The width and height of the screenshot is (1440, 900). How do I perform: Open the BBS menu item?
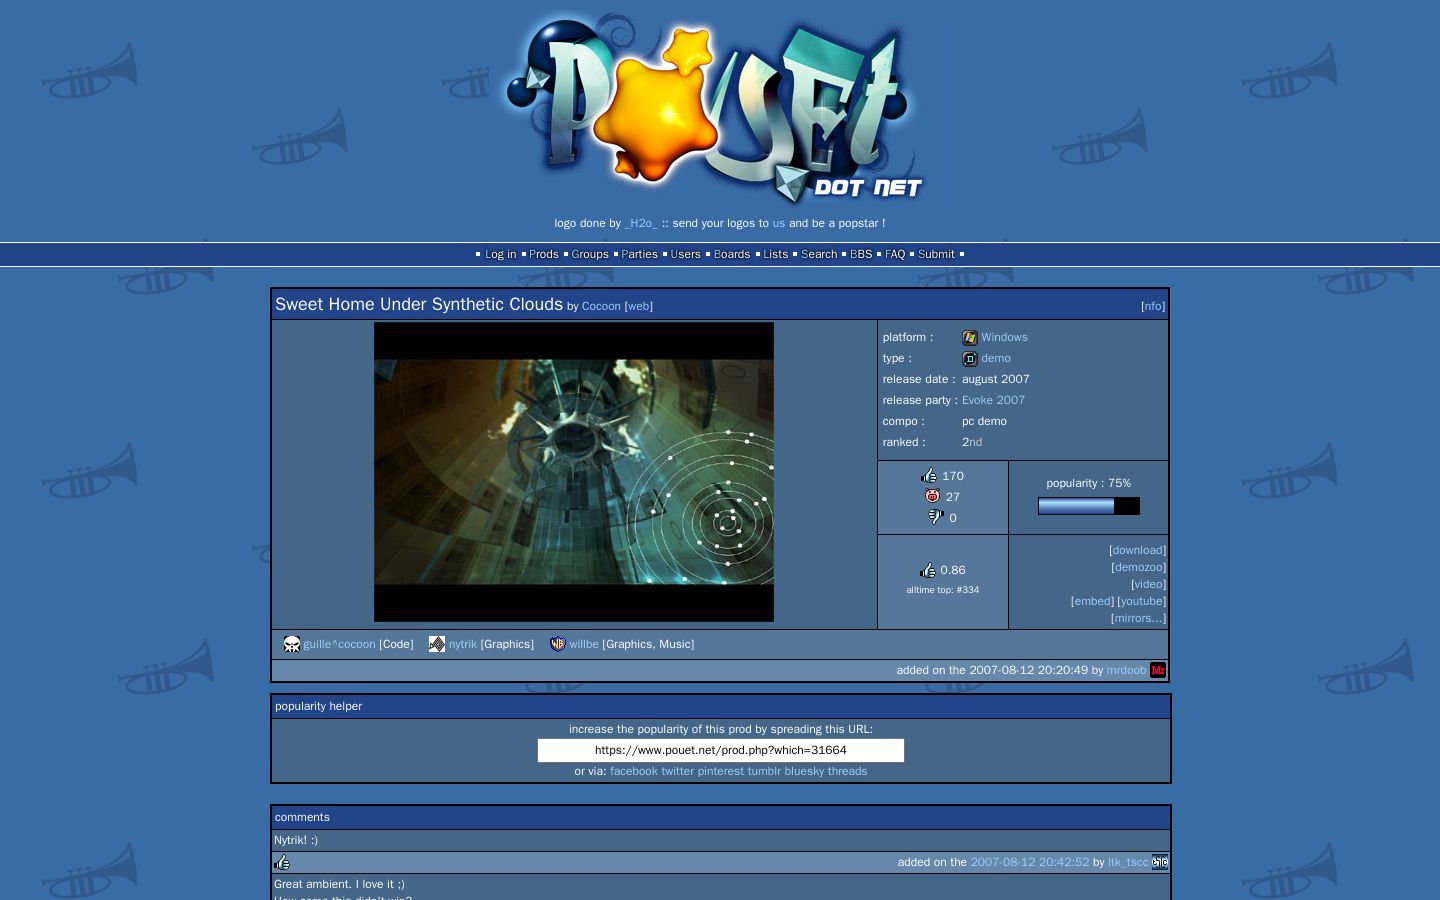pos(861,254)
